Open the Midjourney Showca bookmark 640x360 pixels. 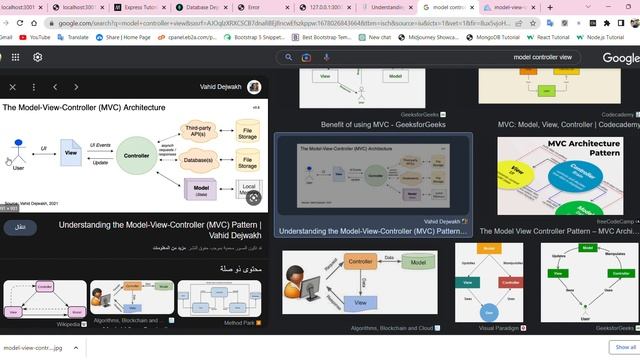[428, 37]
